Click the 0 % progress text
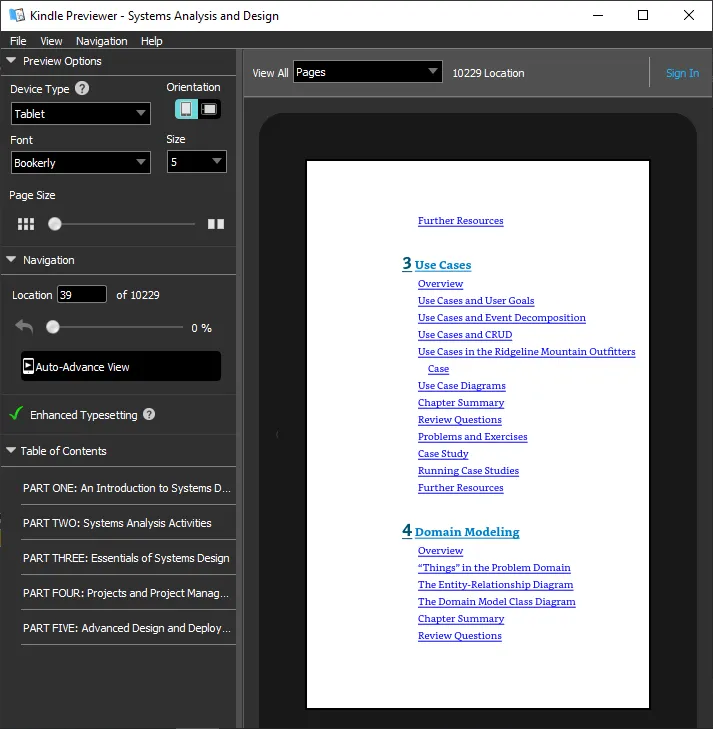This screenshot has height=729, width=713. pos(201,328)
